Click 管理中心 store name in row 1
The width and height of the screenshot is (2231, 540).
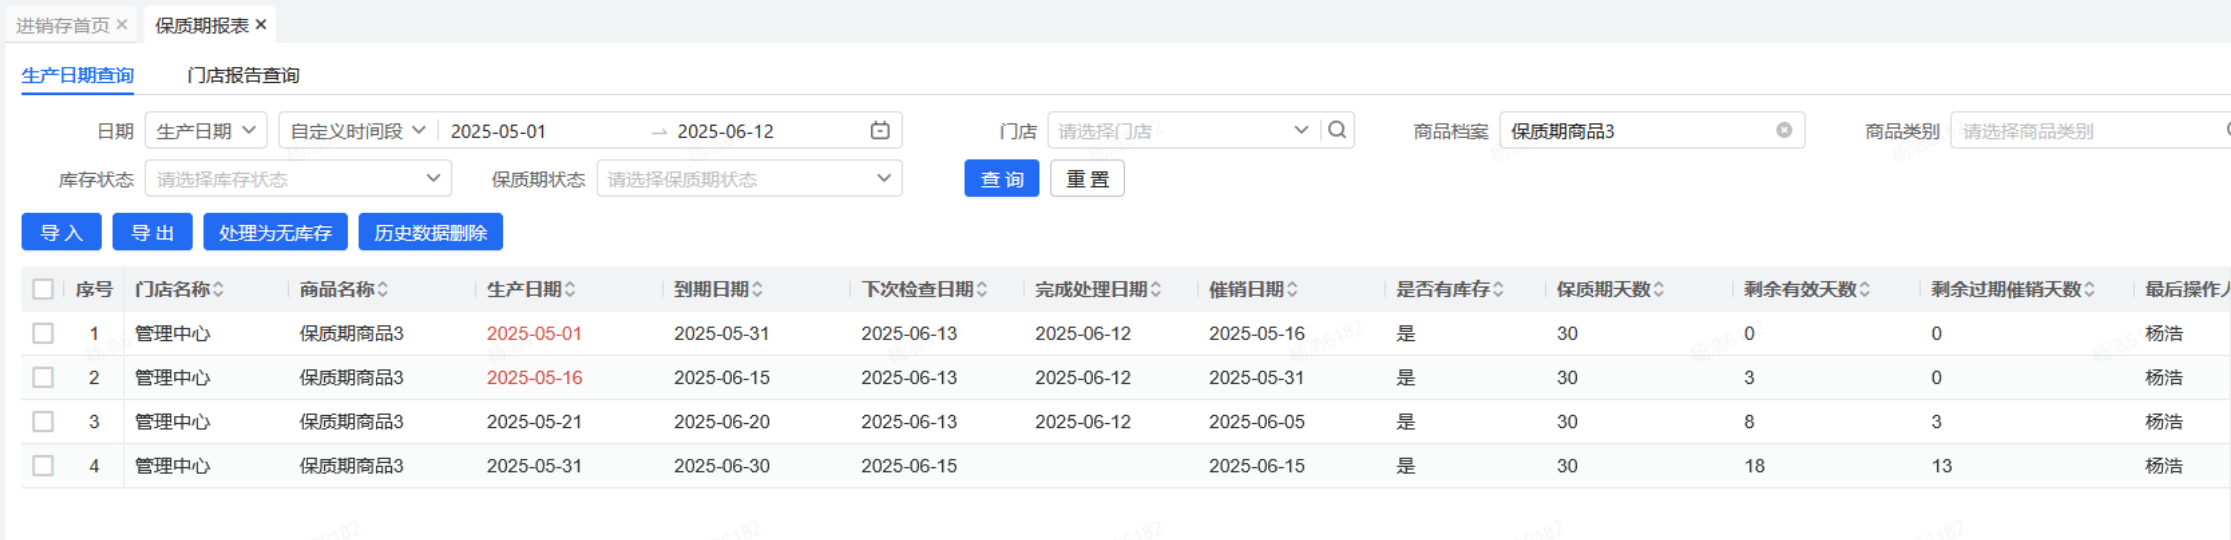(x=172, y=333)
